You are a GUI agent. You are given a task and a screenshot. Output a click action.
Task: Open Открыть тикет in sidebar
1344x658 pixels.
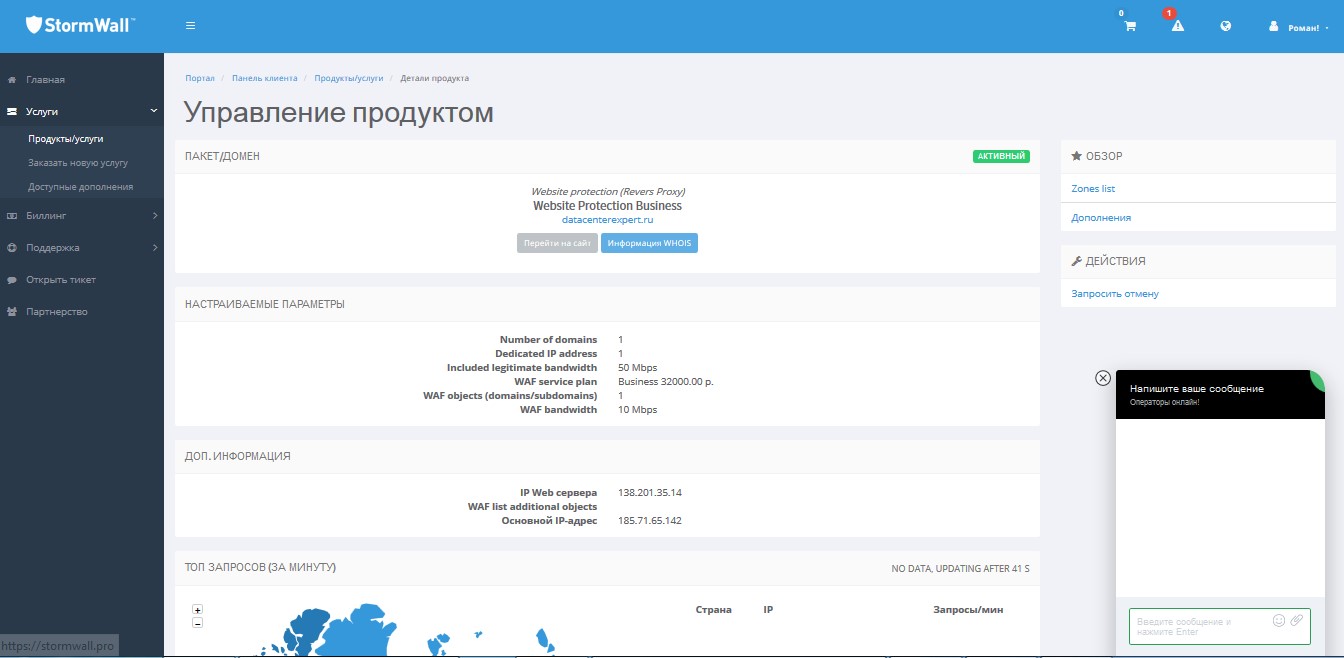pyautogui.click(x=61, y=279)
